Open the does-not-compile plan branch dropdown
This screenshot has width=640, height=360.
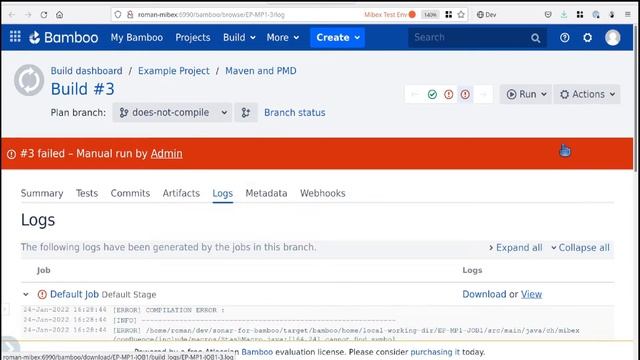[x=172, y=113]
